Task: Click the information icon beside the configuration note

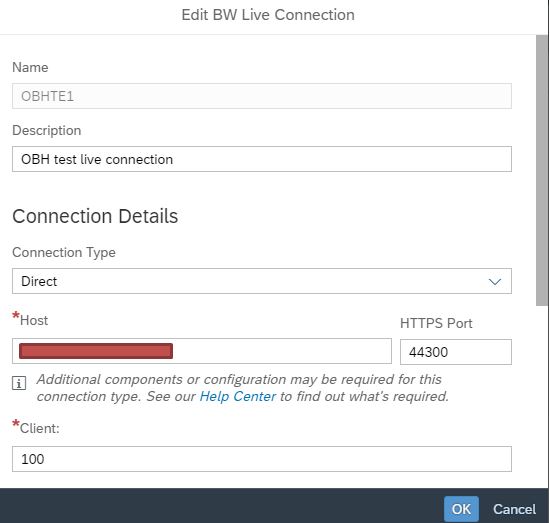Action: [19, 383]
